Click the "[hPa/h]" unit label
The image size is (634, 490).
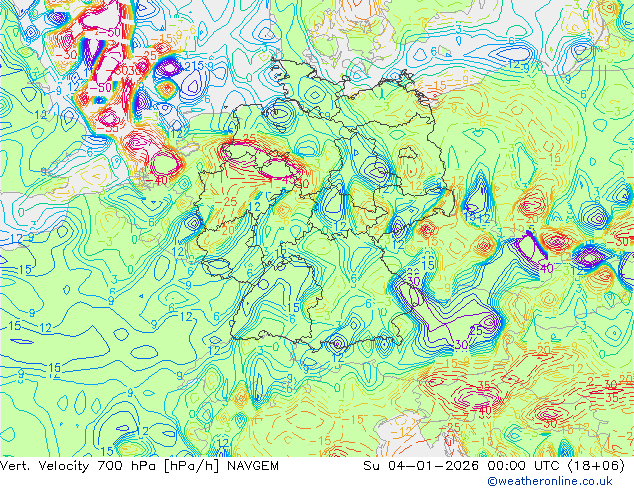tap(191, 466)
